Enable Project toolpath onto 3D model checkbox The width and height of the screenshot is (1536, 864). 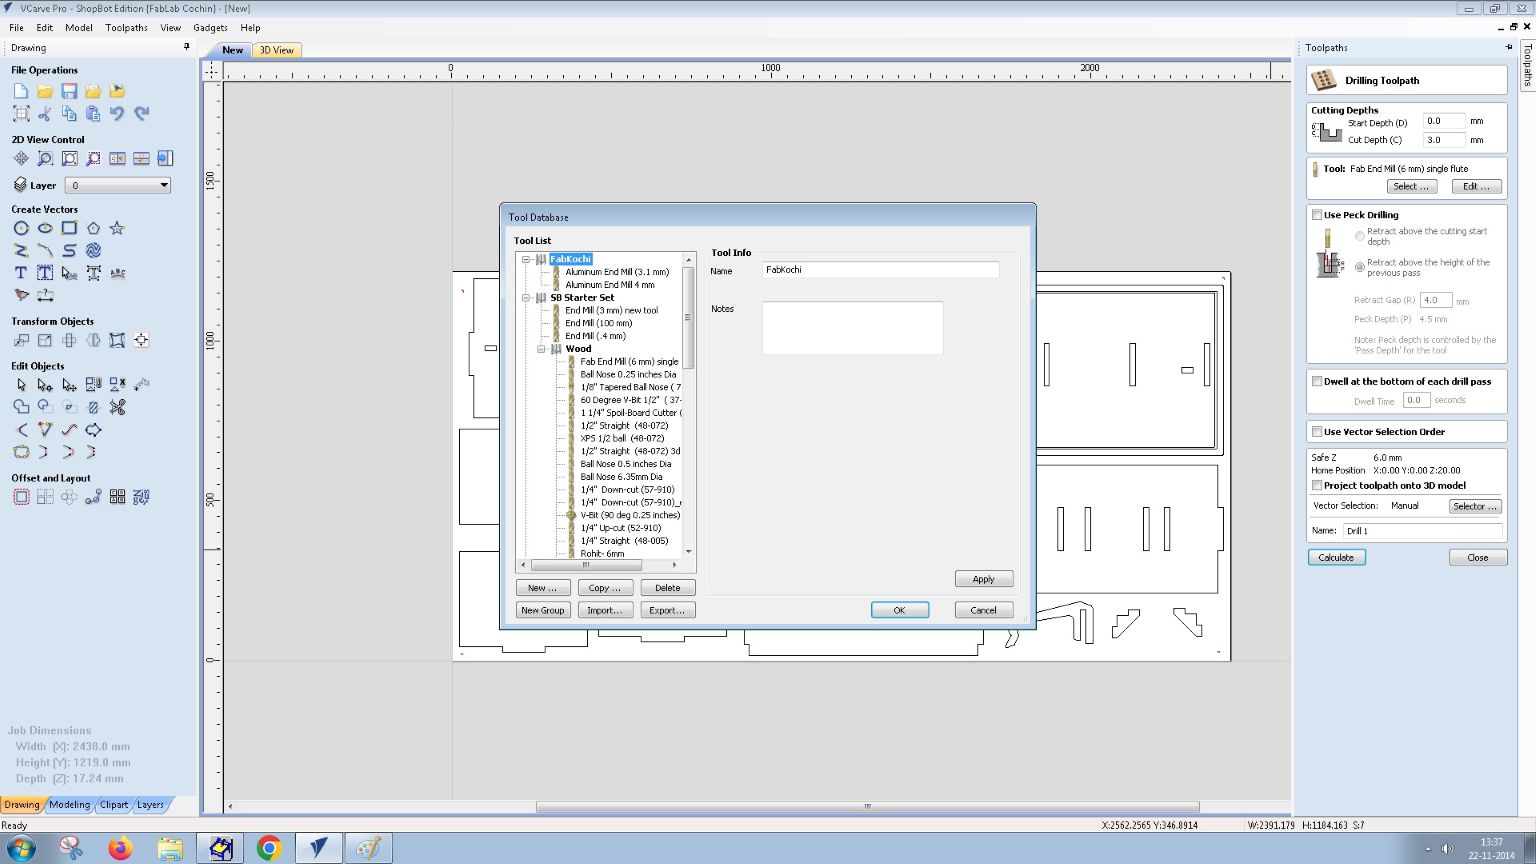coord(1317,486)
